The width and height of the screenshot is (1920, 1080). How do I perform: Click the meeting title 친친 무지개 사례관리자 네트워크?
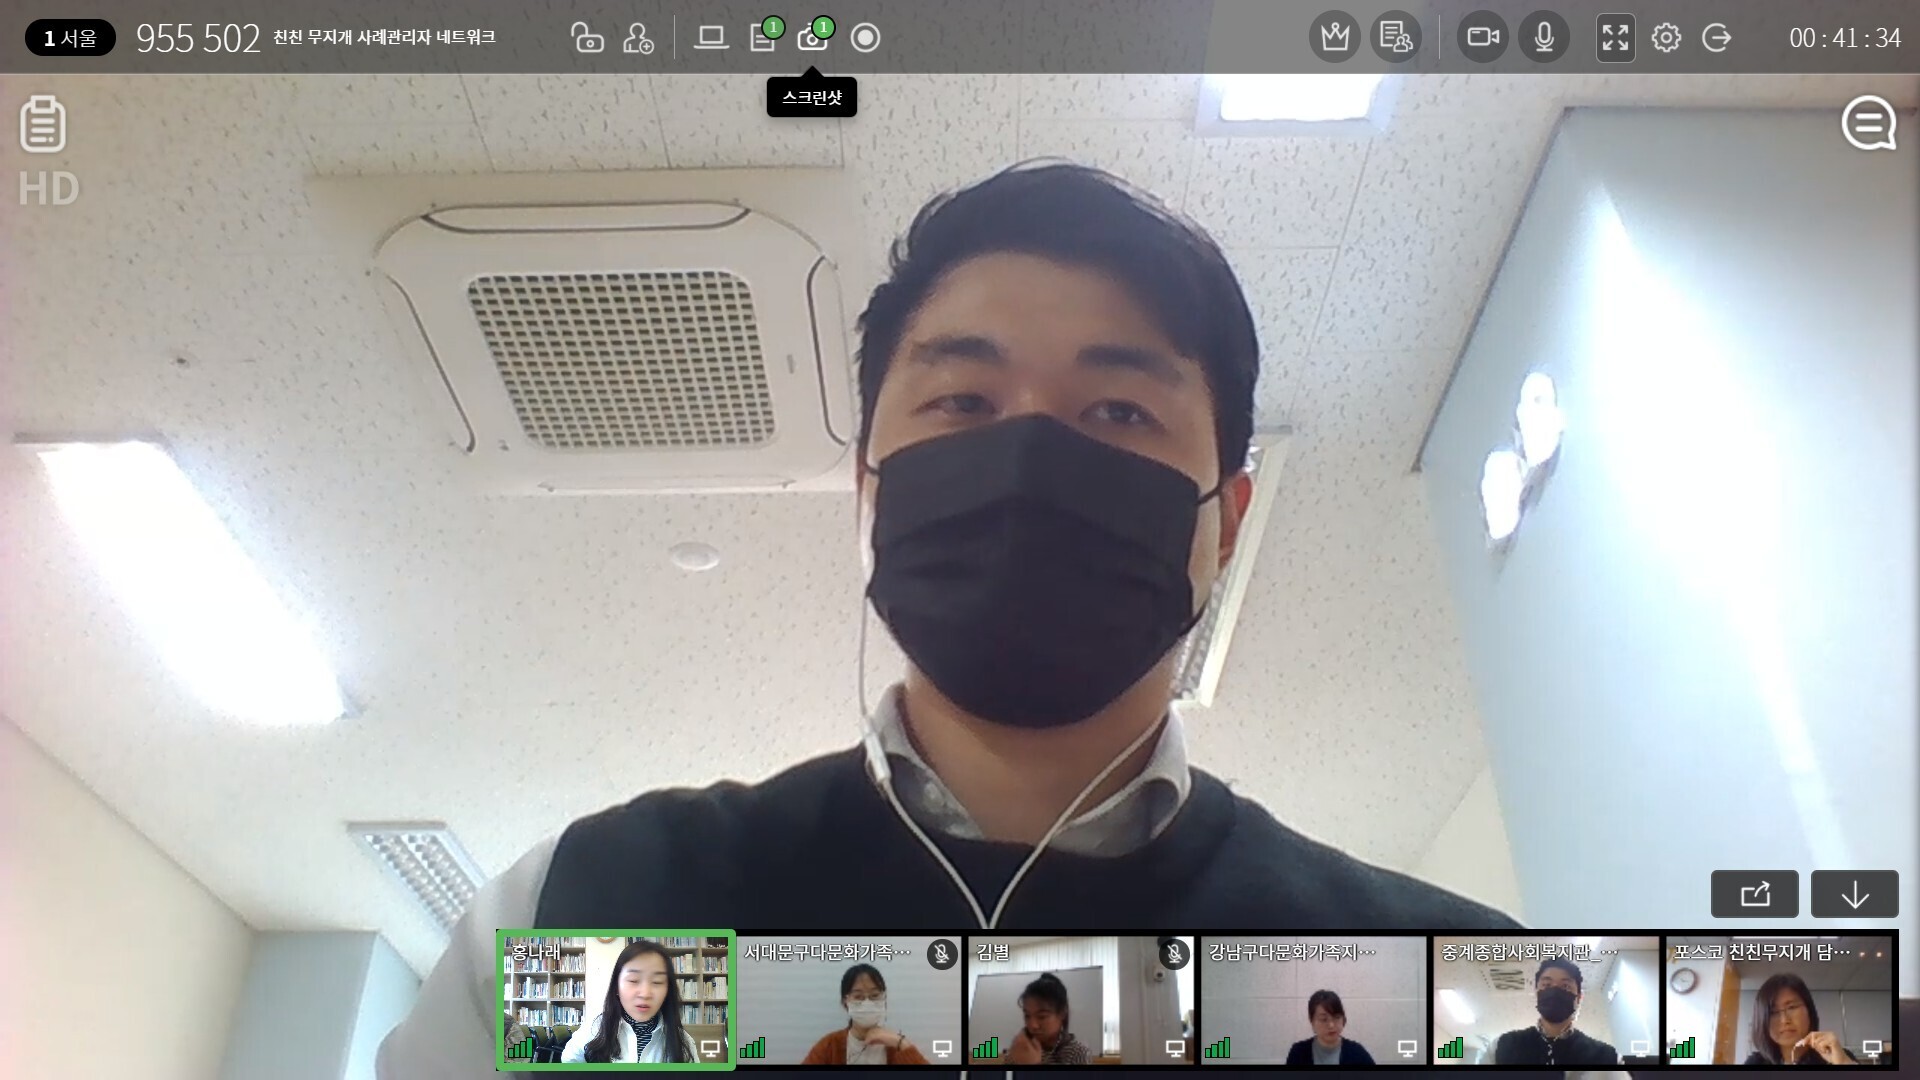pyautogui.click(x=384, y=37)
